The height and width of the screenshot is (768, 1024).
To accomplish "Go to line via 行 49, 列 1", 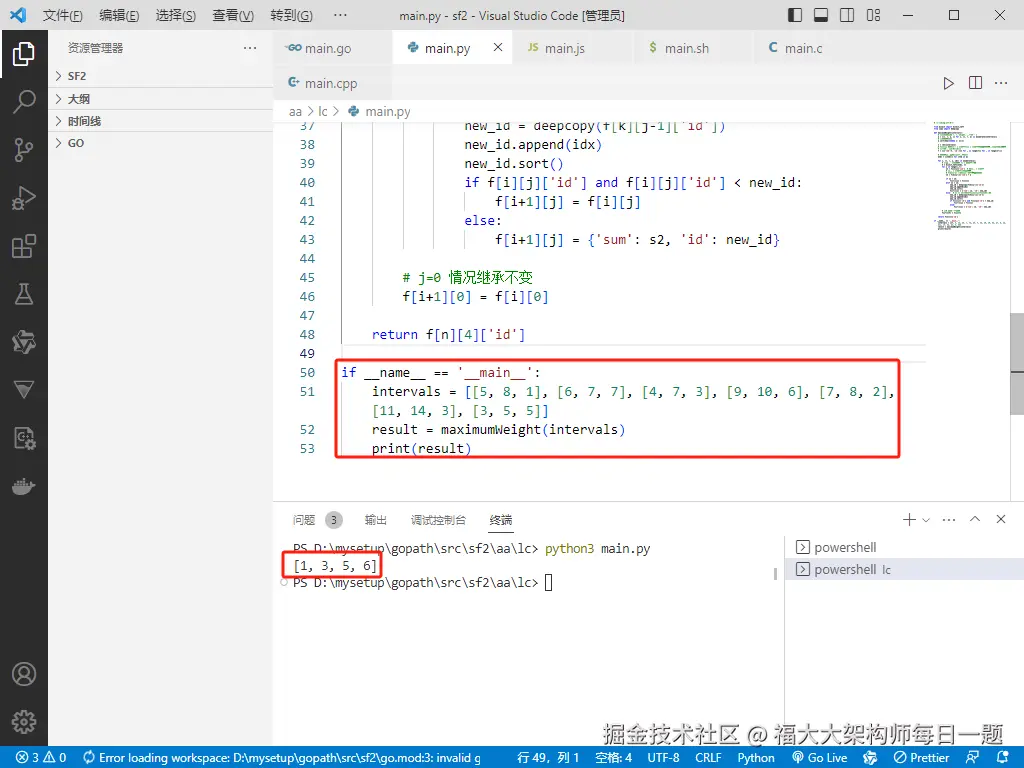I will pos(548,758).
